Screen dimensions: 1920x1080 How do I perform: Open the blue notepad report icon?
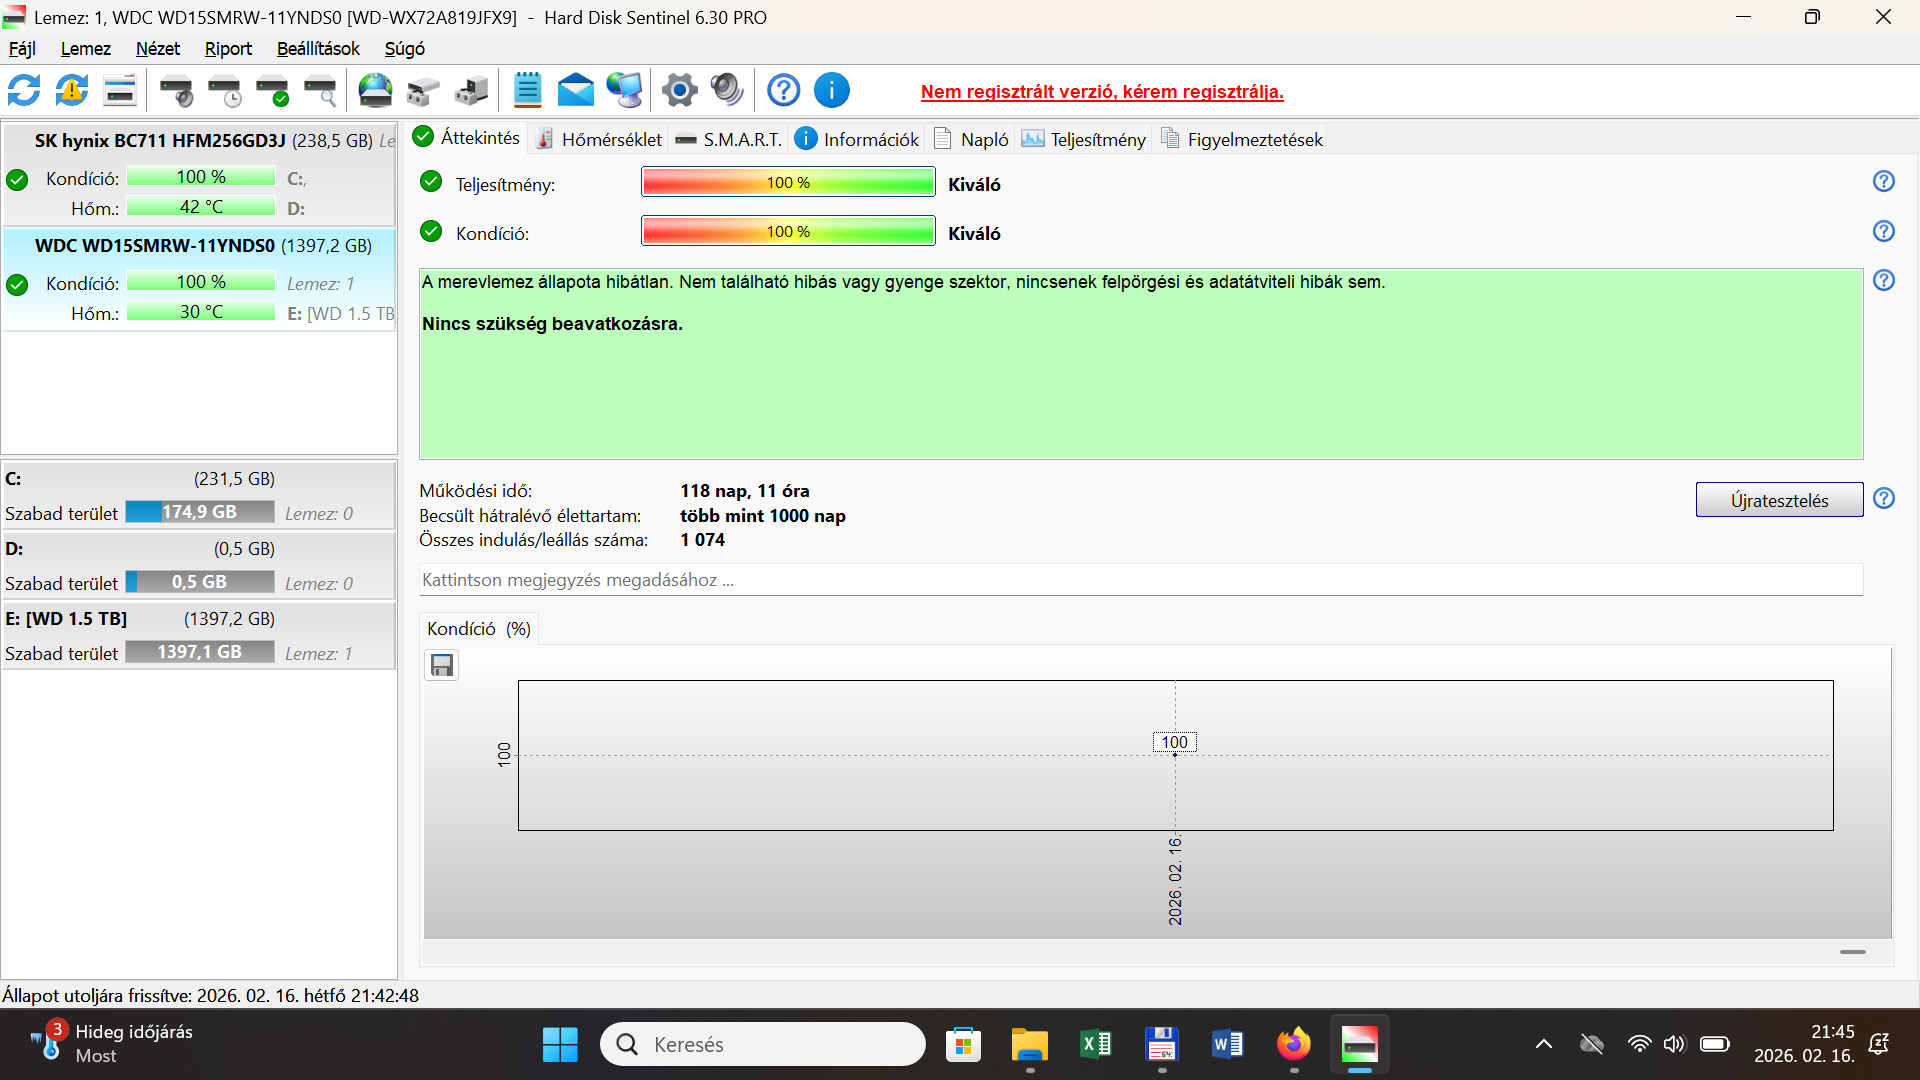tap(527, 91)
